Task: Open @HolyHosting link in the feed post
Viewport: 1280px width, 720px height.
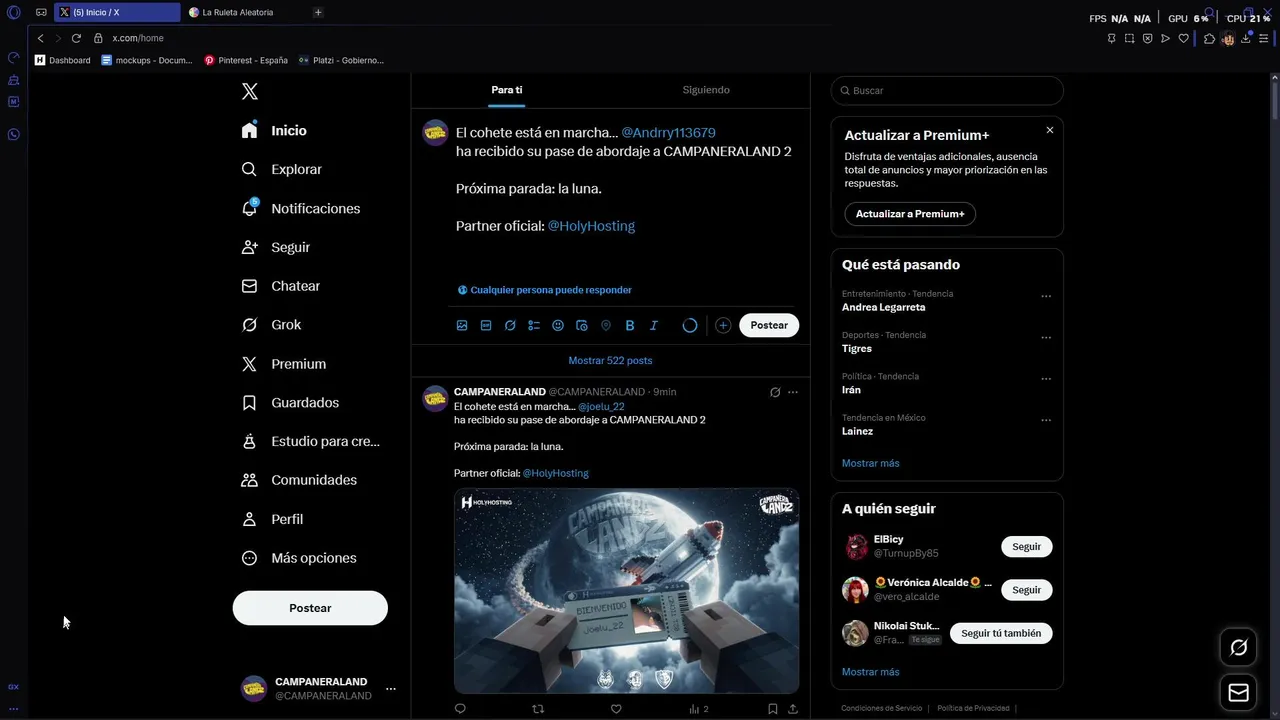Action: pyautogui.click(x=556, y=473)
